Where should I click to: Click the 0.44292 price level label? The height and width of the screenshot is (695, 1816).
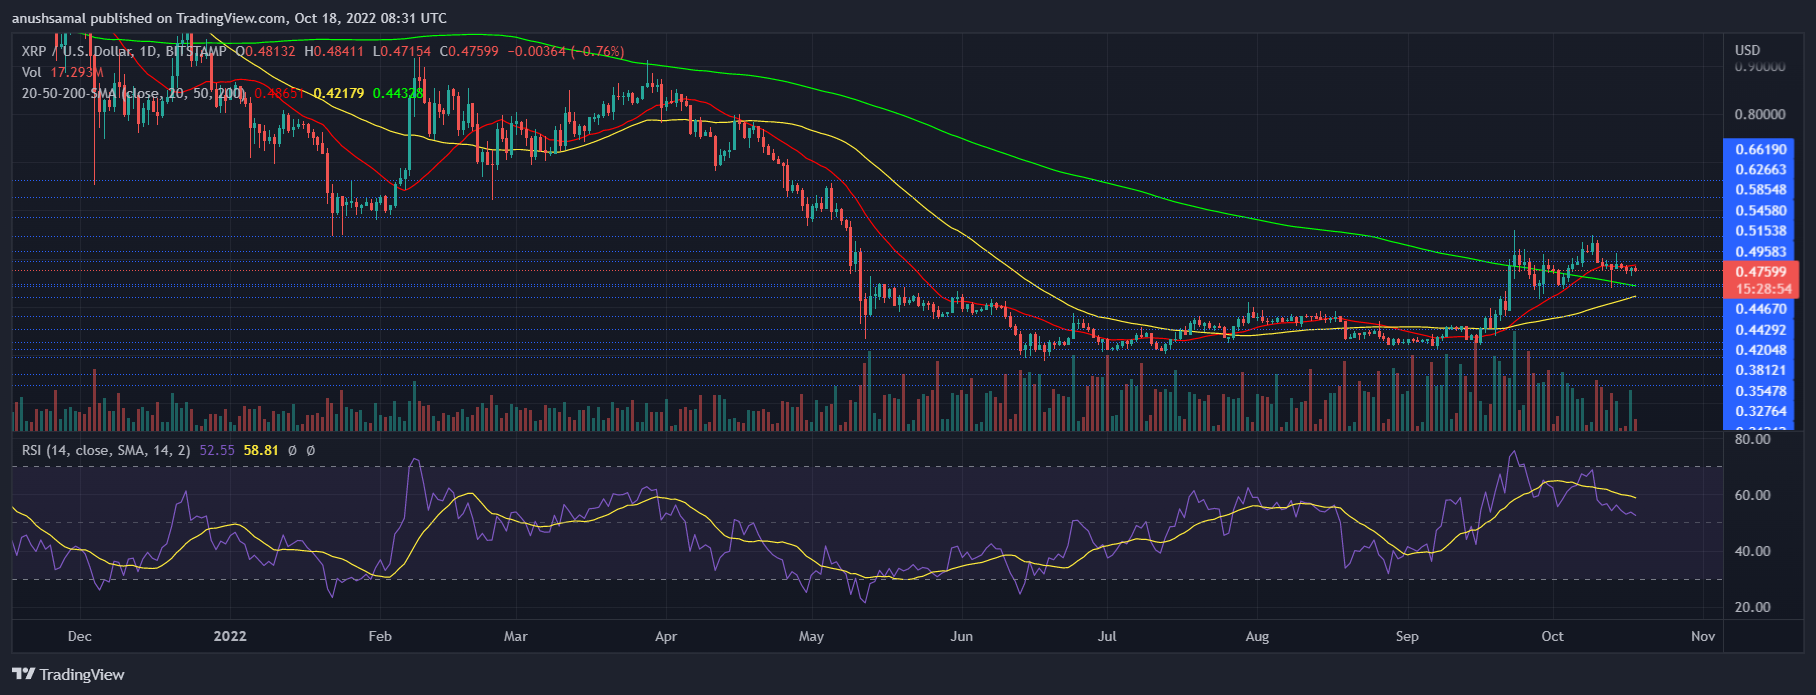(x=1760, y=330)
